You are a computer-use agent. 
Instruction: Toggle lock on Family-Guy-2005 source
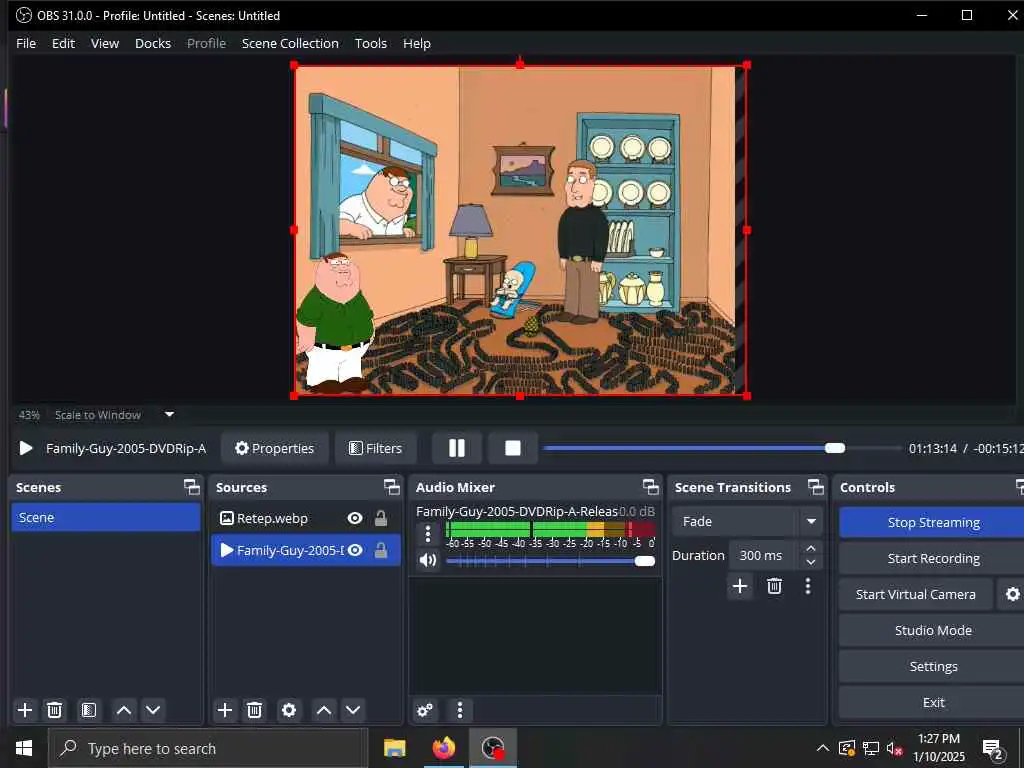(381, 551)
